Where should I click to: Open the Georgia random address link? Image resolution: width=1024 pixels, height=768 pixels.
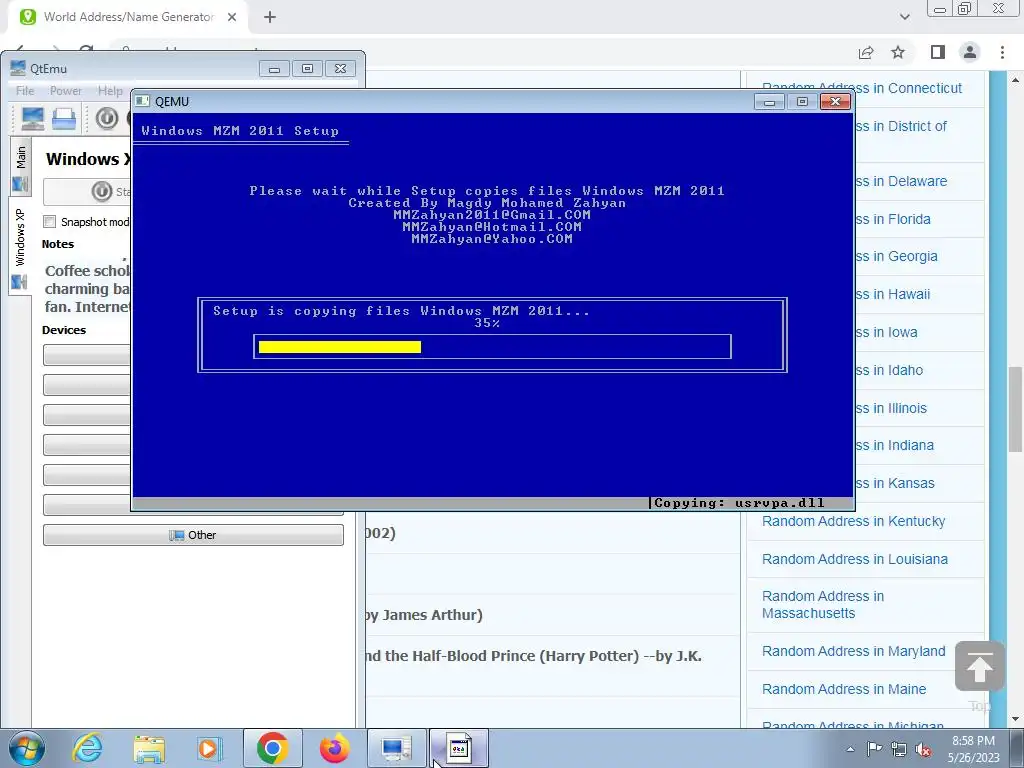tap(896, 257)
